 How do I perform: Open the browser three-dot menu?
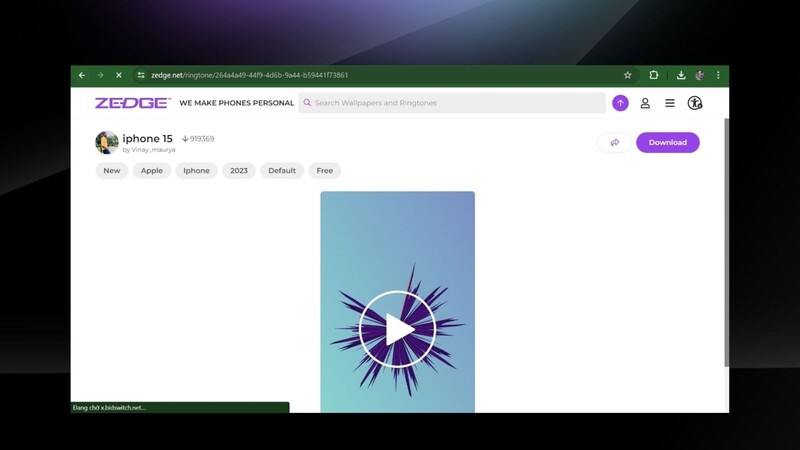coord(718,75)
